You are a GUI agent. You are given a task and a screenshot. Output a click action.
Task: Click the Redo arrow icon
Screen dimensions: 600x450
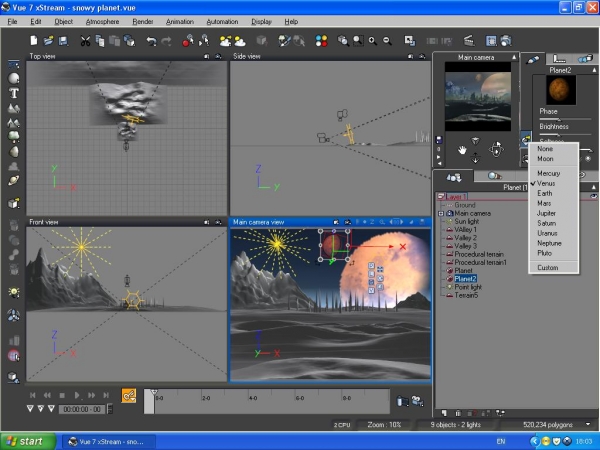[166, 41]
